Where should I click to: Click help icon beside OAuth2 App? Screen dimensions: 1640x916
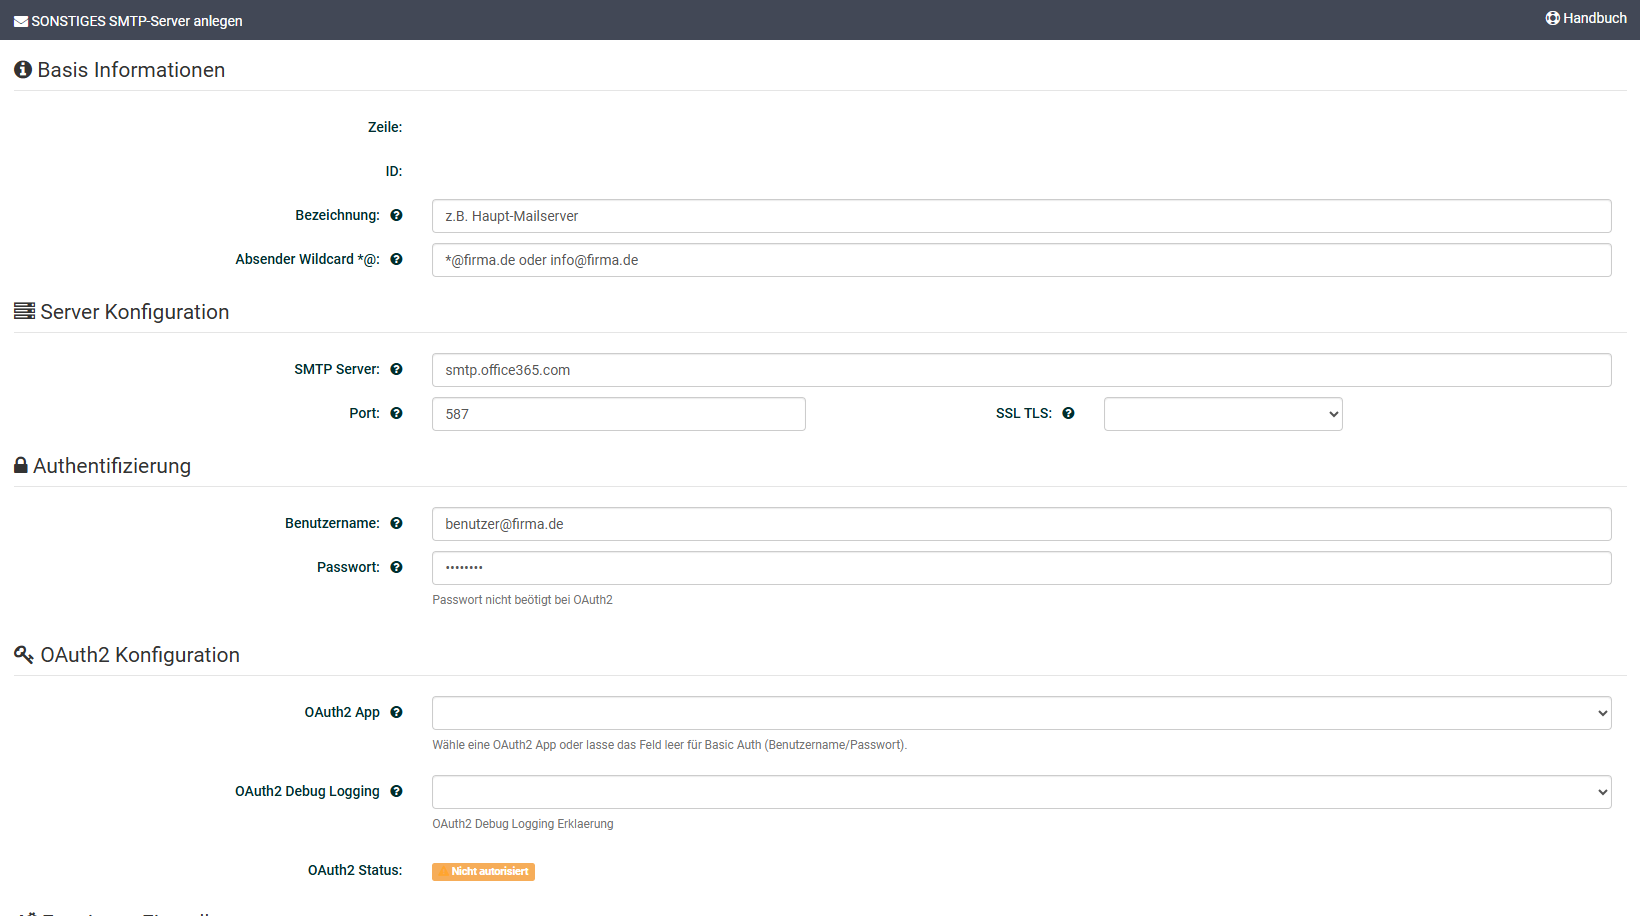pyautogui.click(x=396, y=712)
